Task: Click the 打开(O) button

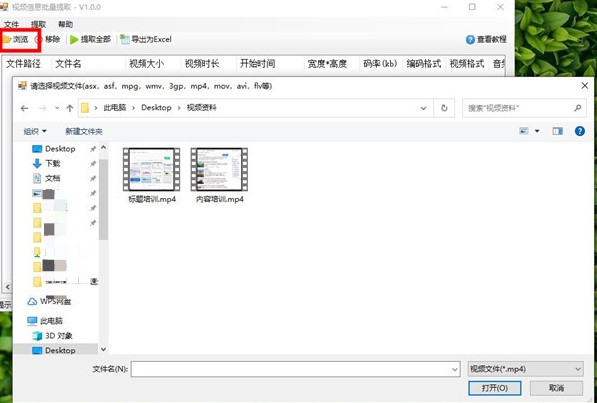Action: pyautogui.click(x=495, y=388)
